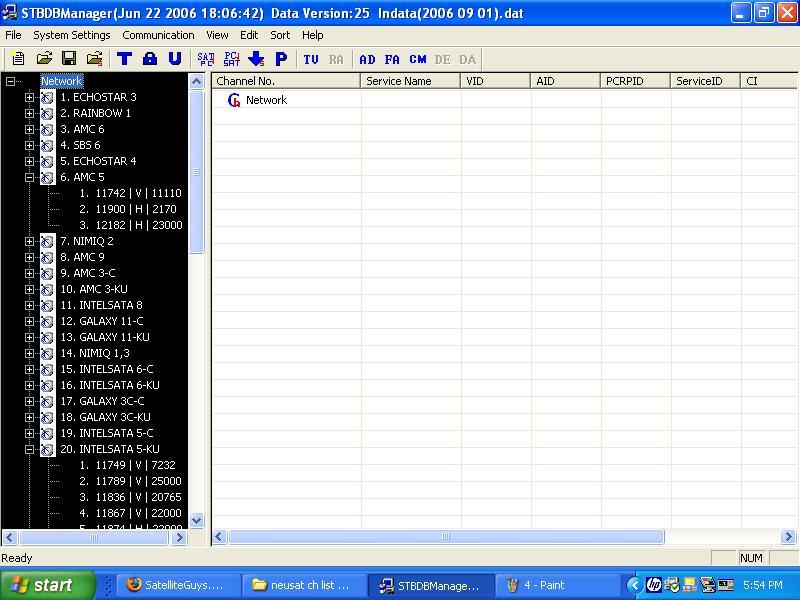800x600 pixels.
Task: Click the greyed DA toolbar icon
Action: pos(467,60)
